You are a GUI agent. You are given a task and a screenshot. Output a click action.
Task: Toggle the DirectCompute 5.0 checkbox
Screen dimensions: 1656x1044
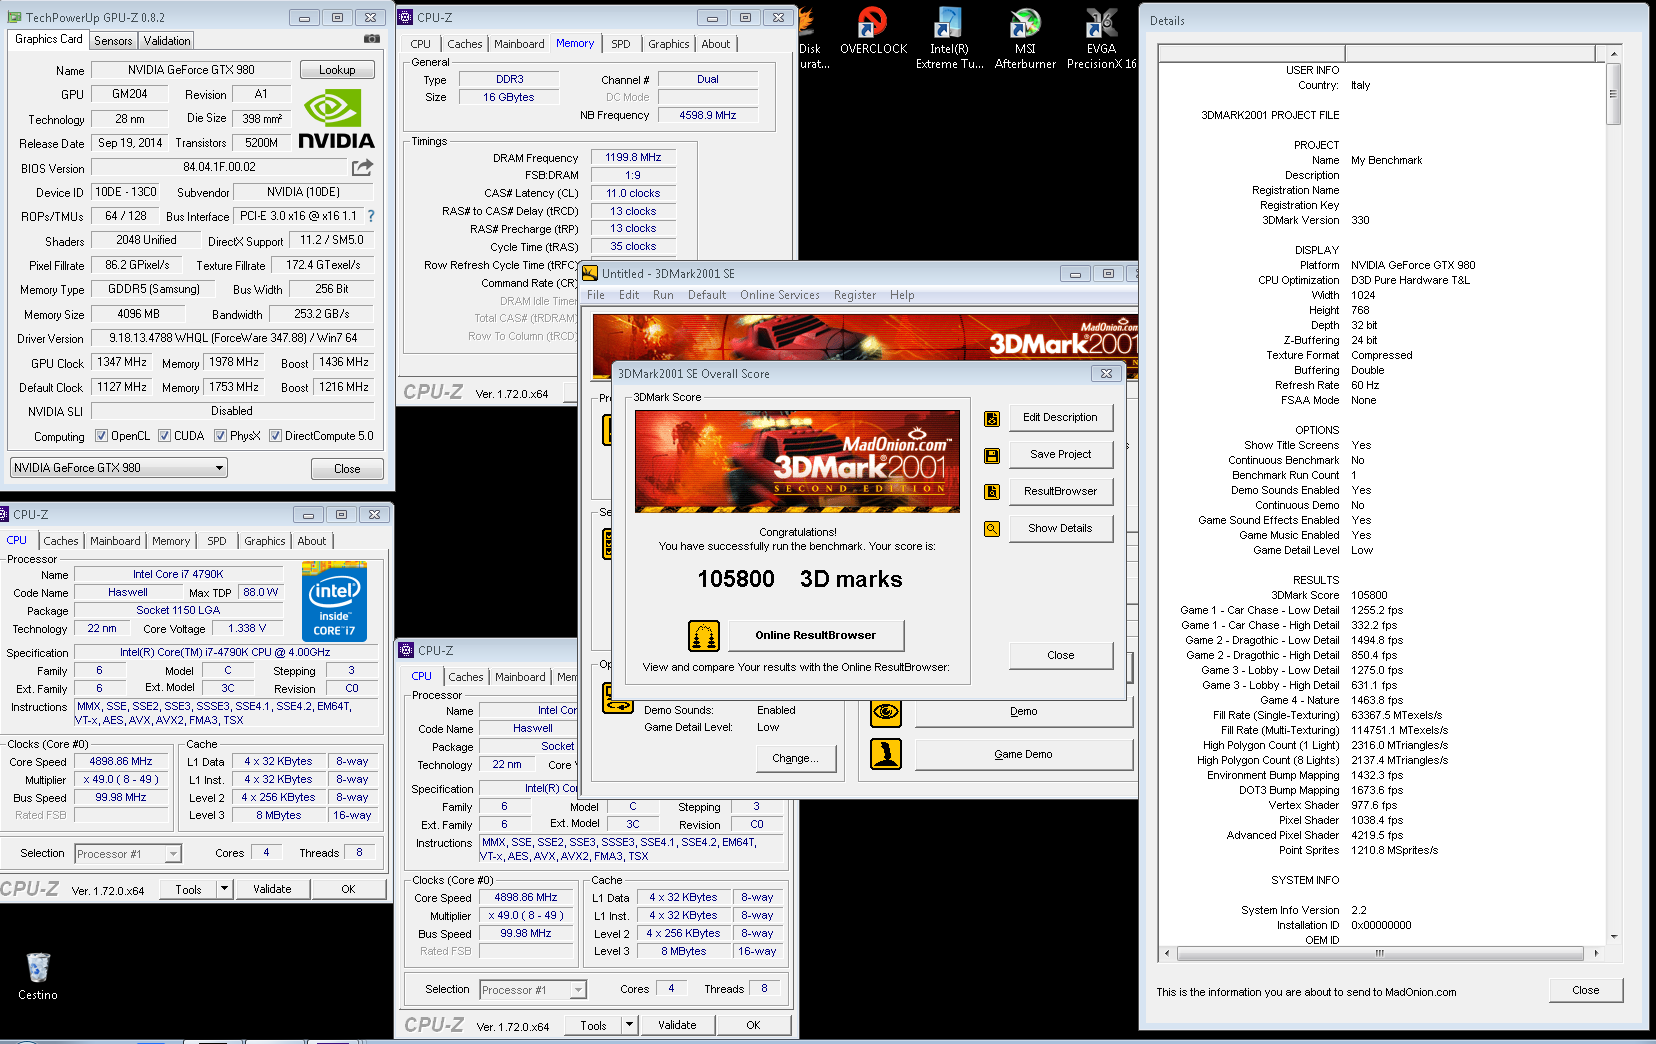click(275, 436)
